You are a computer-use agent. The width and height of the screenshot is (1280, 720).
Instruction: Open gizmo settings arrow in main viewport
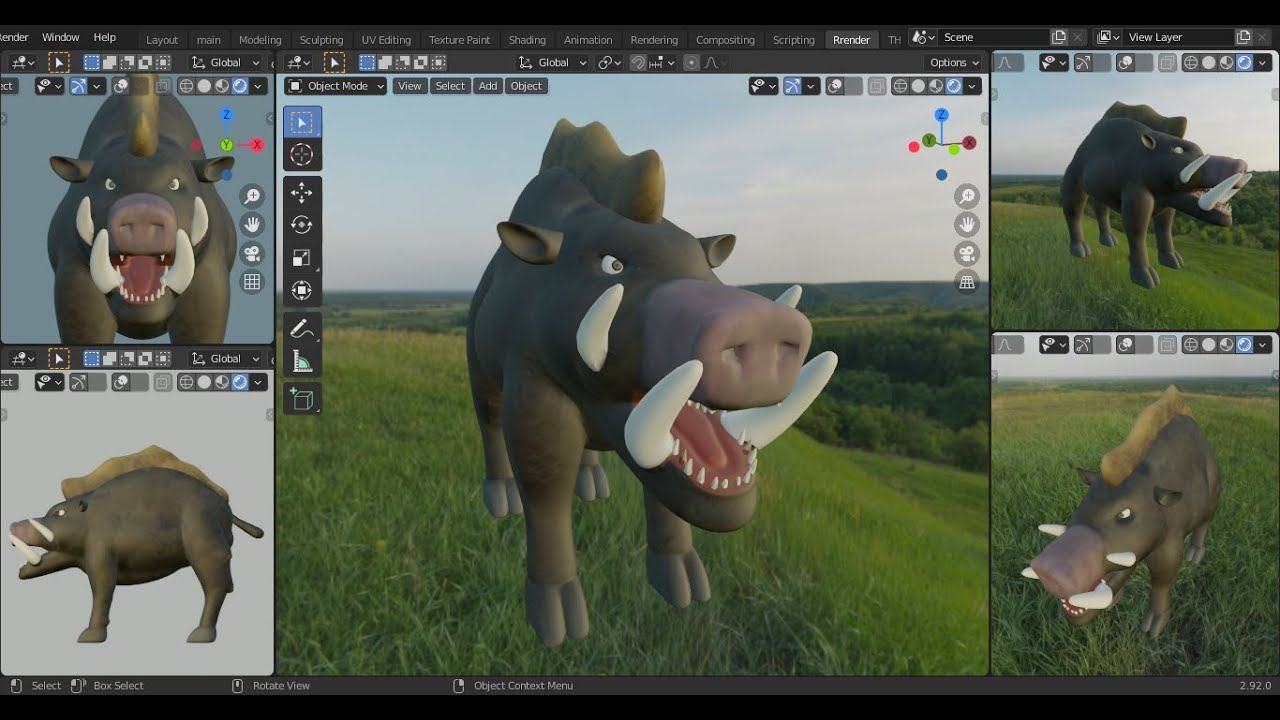811,86
